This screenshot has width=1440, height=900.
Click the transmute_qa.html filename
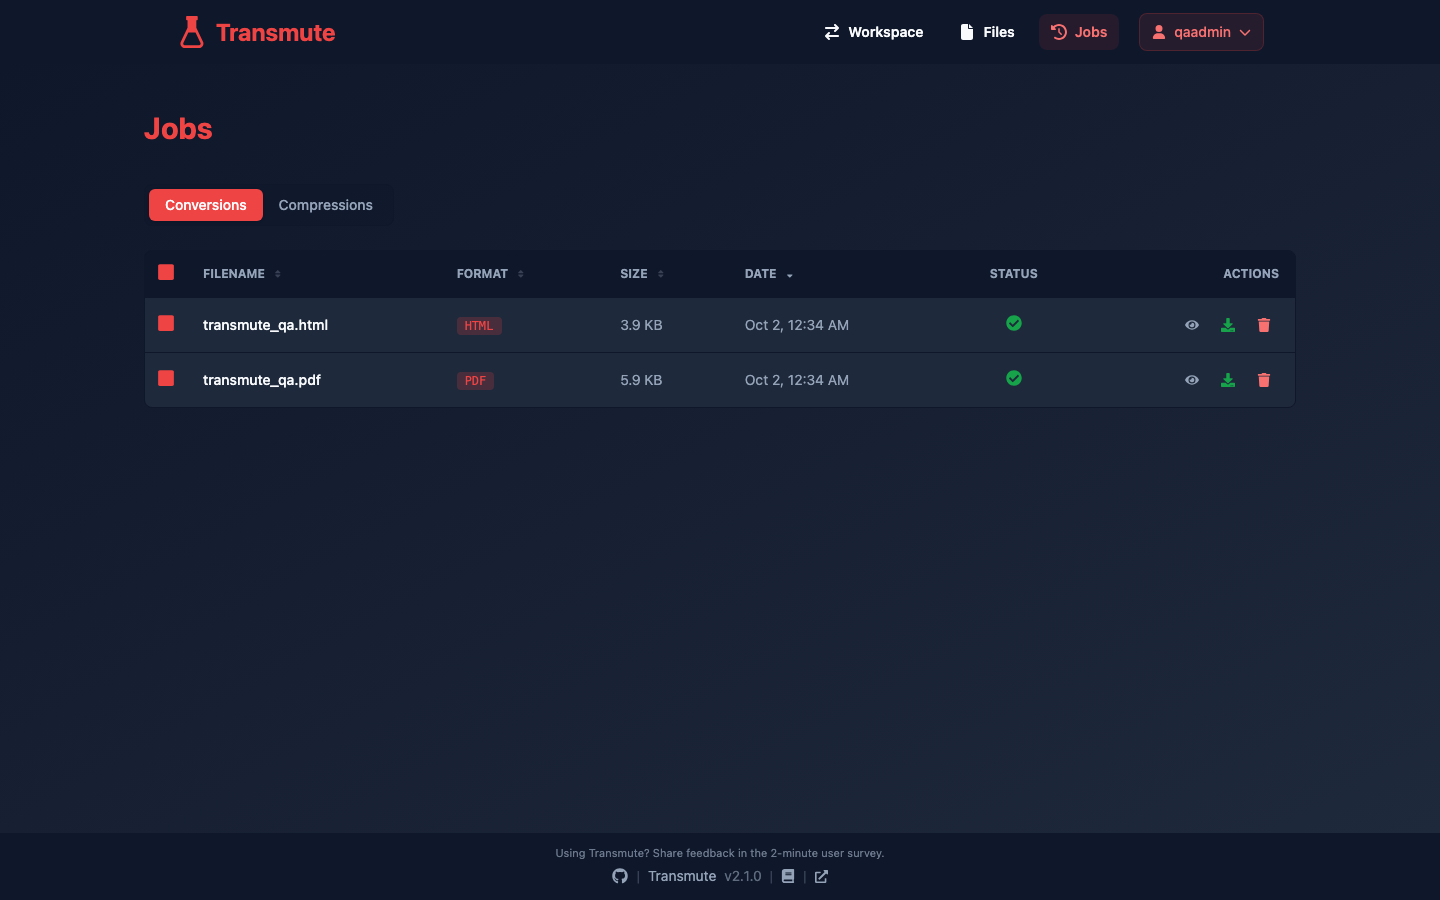pos(265,325)
